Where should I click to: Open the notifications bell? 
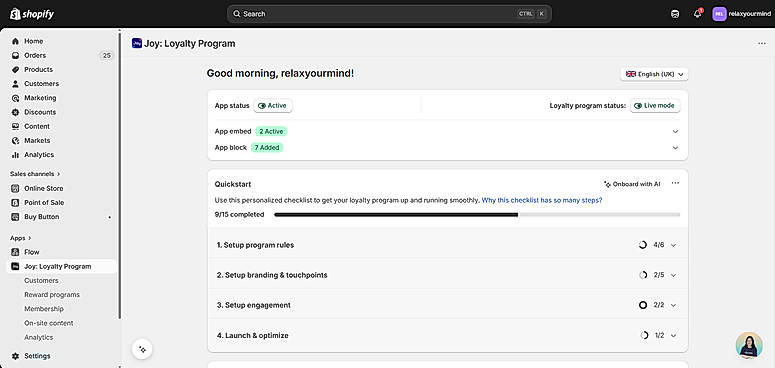pyautogui.click(x=697, y=14)
